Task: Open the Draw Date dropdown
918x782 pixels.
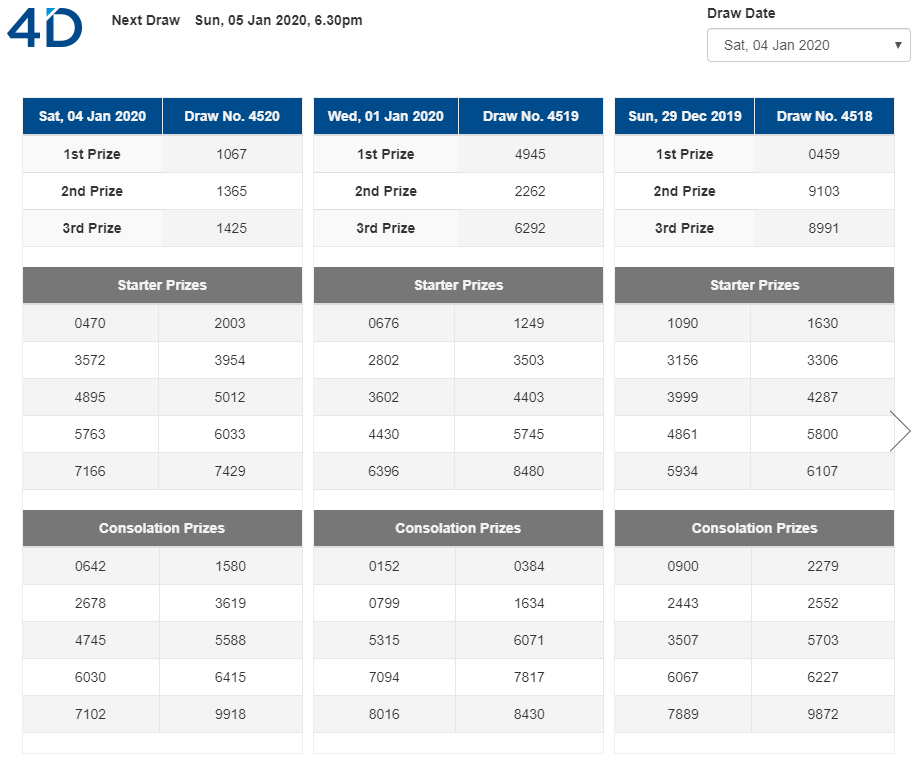Action: click(x=808, y=45)
